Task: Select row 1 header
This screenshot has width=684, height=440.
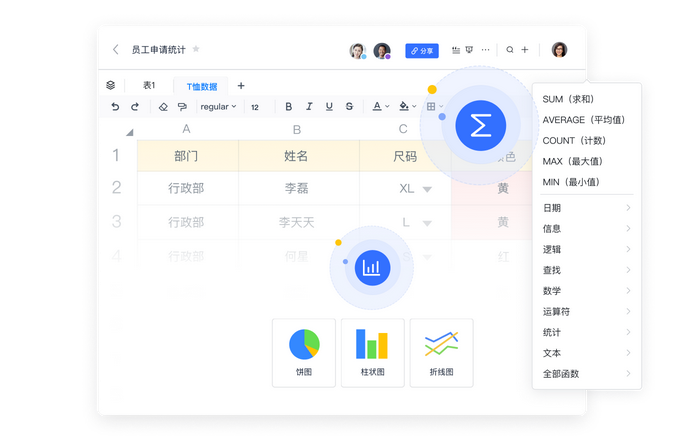Action: (x=116, y=155)
